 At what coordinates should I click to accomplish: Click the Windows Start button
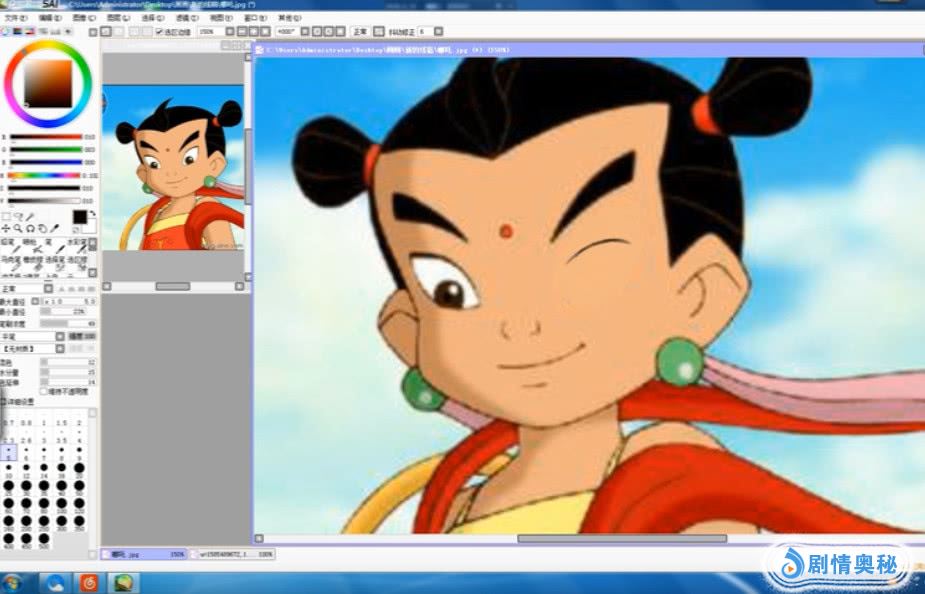(x=13, y=582)
